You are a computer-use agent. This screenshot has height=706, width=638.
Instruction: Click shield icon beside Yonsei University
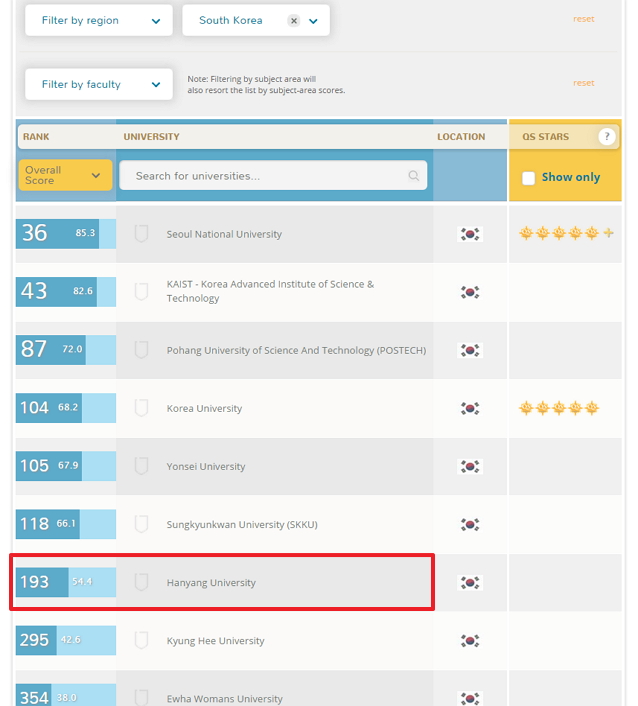[141, 466]
